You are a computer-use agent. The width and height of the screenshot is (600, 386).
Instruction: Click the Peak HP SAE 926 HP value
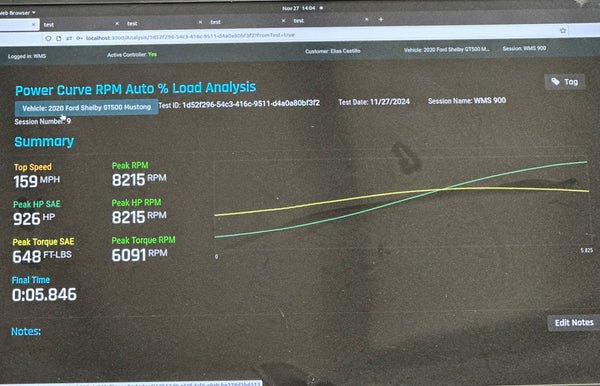pos(34,218)
